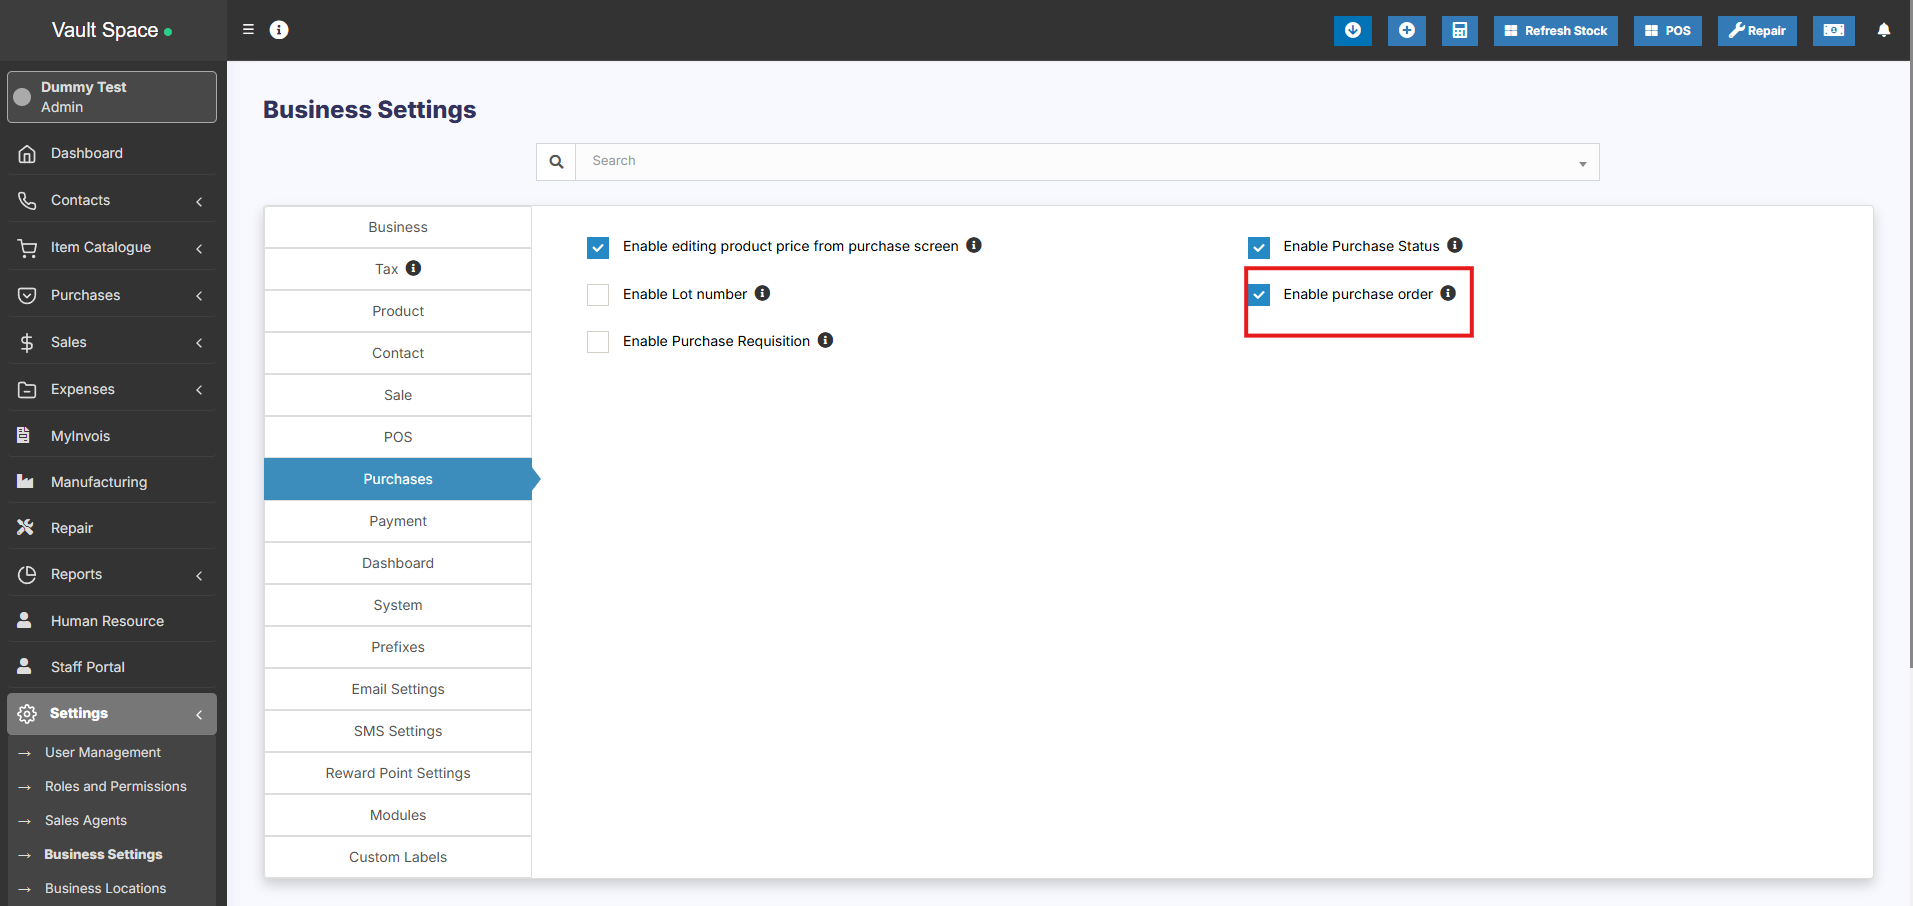Switch to the Payment settings tab

point(397,521)
